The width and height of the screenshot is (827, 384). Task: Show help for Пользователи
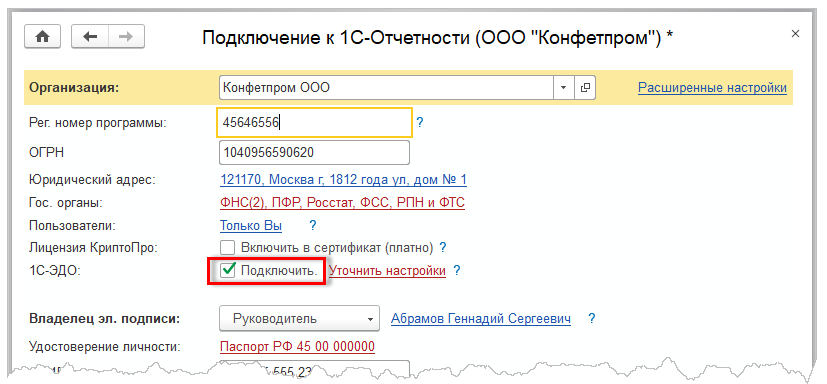313,226
